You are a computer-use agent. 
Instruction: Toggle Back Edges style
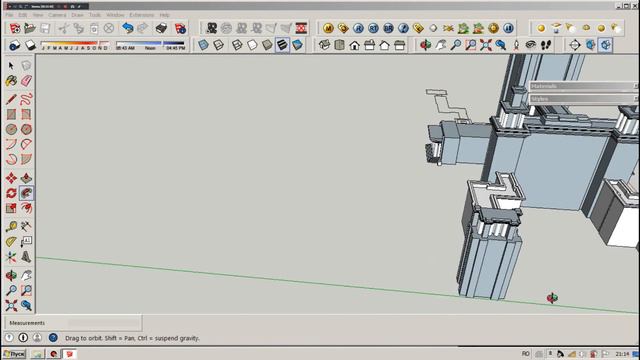pyautogui.click(x=218, y=45)
